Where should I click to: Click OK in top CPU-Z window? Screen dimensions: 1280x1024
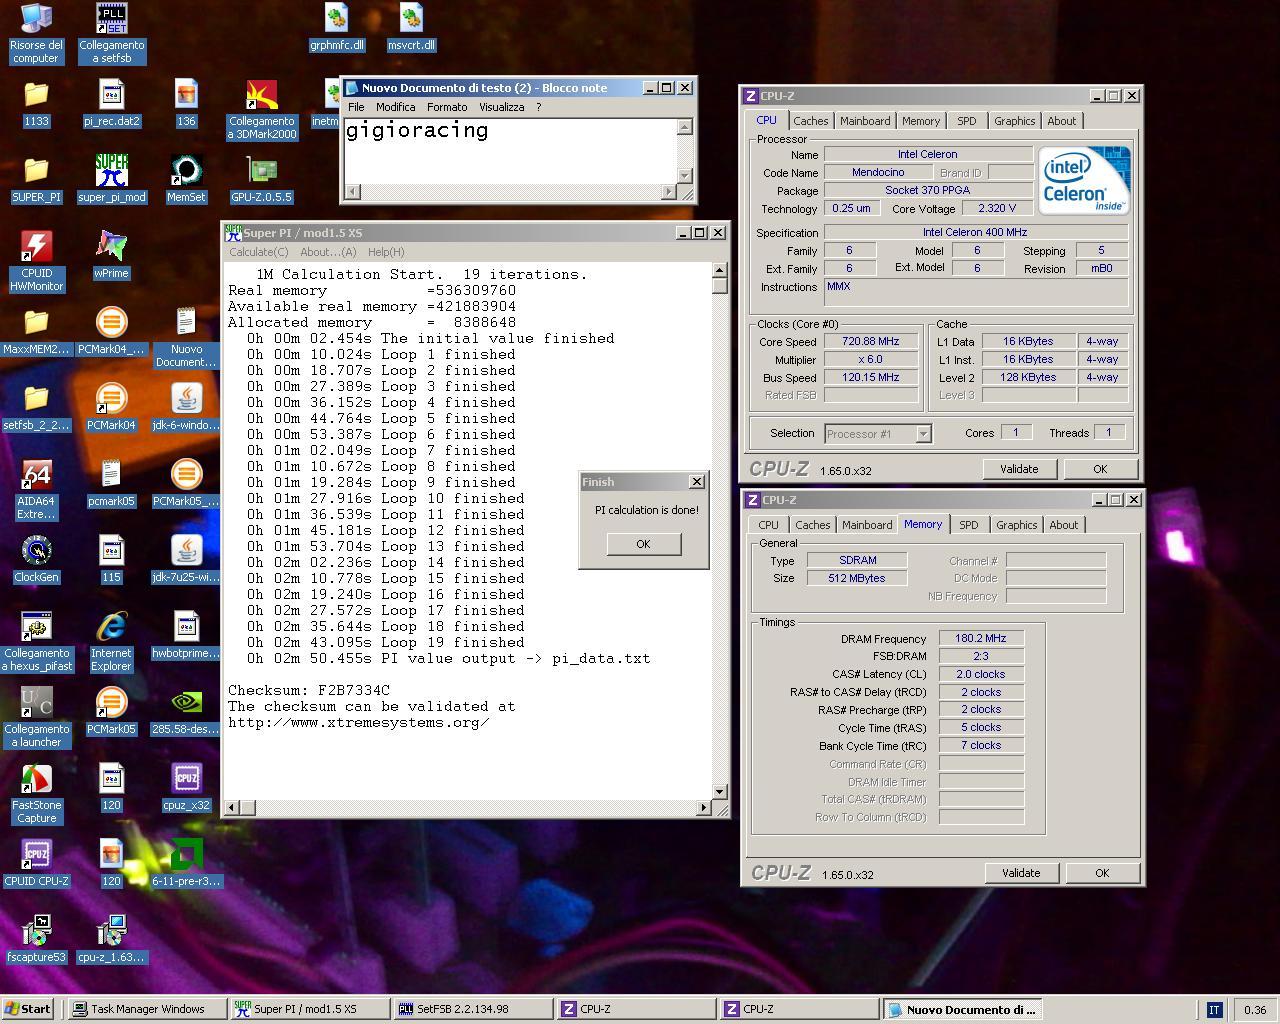click(1100, 469)
